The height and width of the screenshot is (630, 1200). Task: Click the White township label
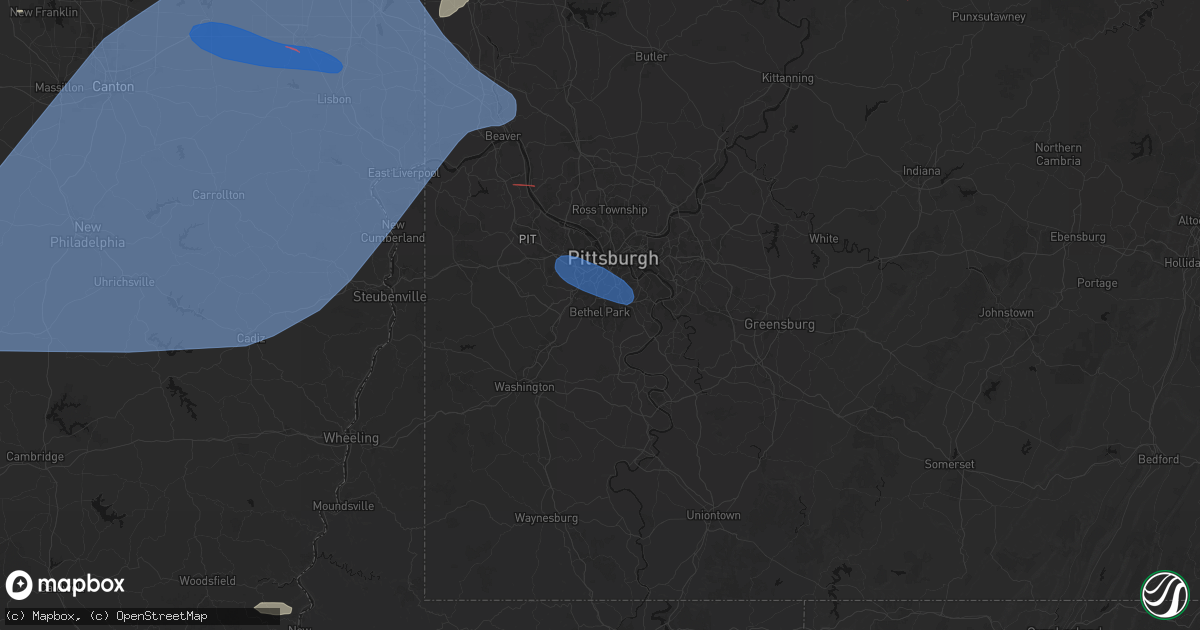click(x=824, y=239)
